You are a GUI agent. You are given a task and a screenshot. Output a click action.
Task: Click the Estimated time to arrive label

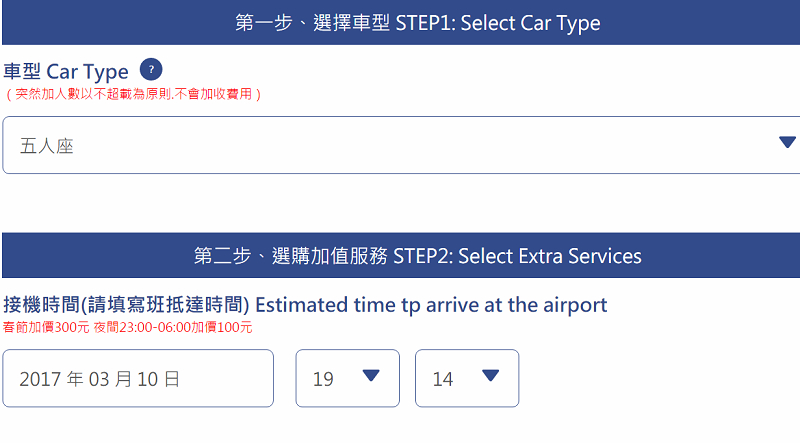(x=305, y=305)
